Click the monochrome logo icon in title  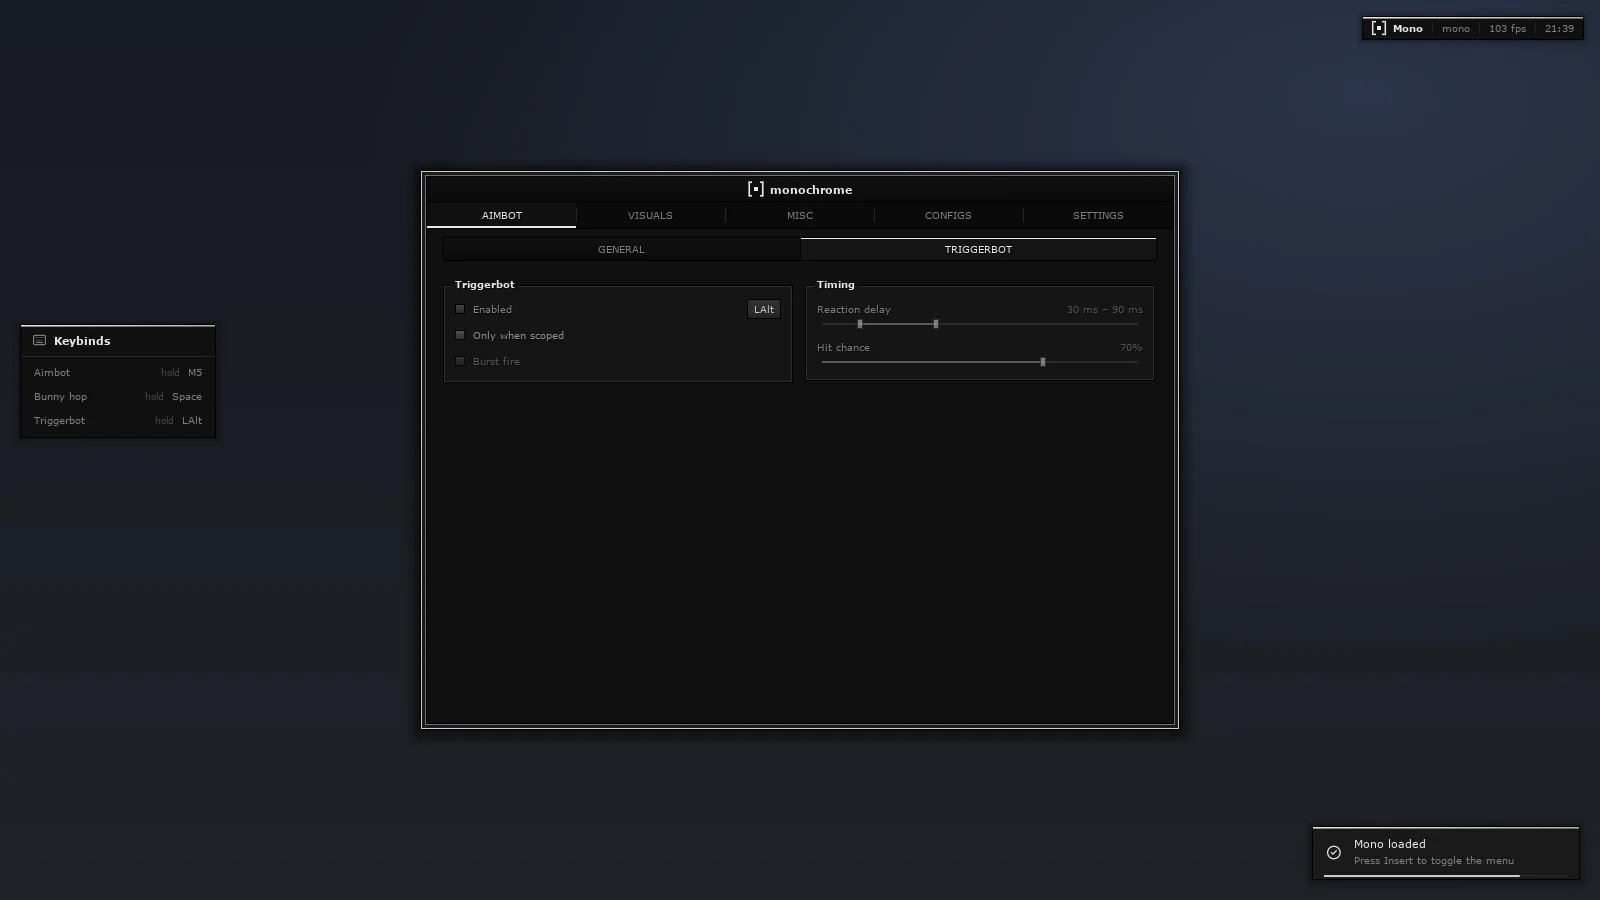coord(756,189)
